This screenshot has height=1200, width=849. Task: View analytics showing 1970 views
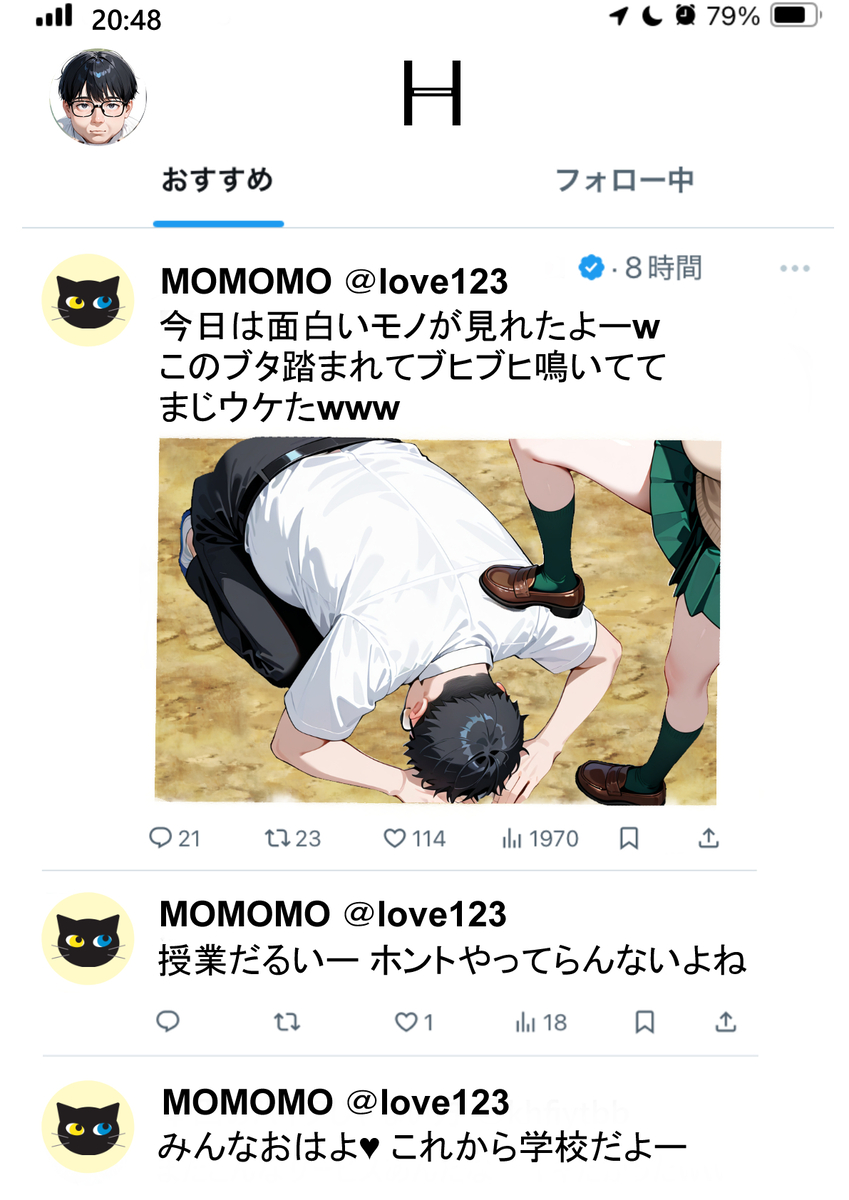pyautogui.click(x=540, y=838)
